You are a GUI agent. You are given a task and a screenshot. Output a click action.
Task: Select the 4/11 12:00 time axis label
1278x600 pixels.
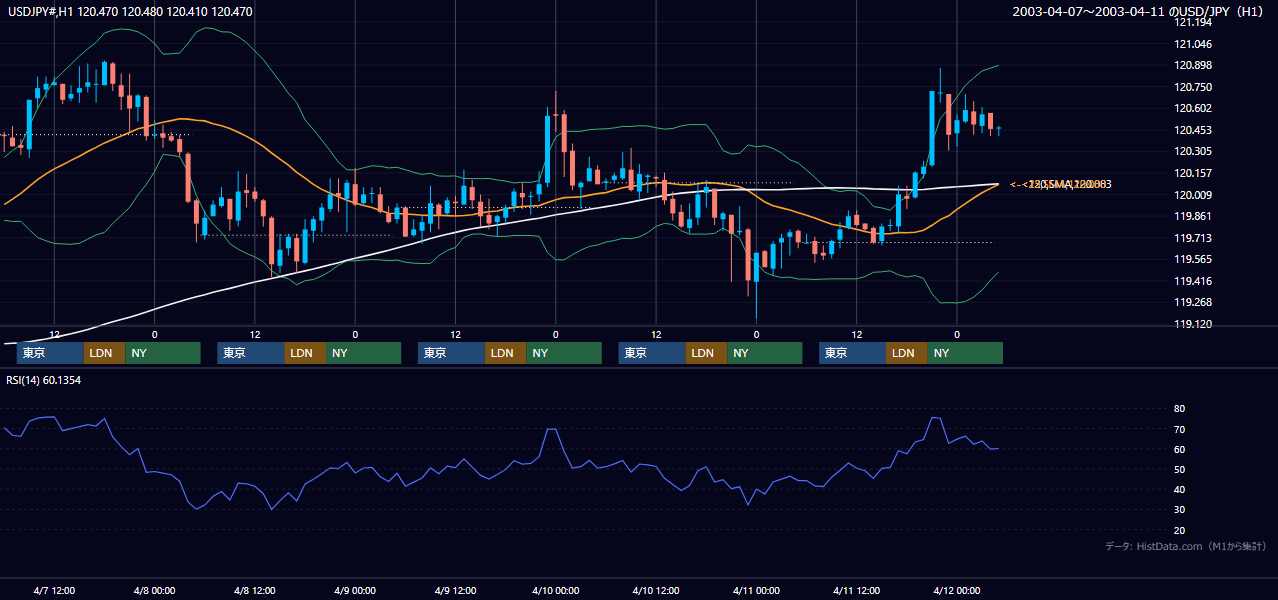click(x=856, y=590)
